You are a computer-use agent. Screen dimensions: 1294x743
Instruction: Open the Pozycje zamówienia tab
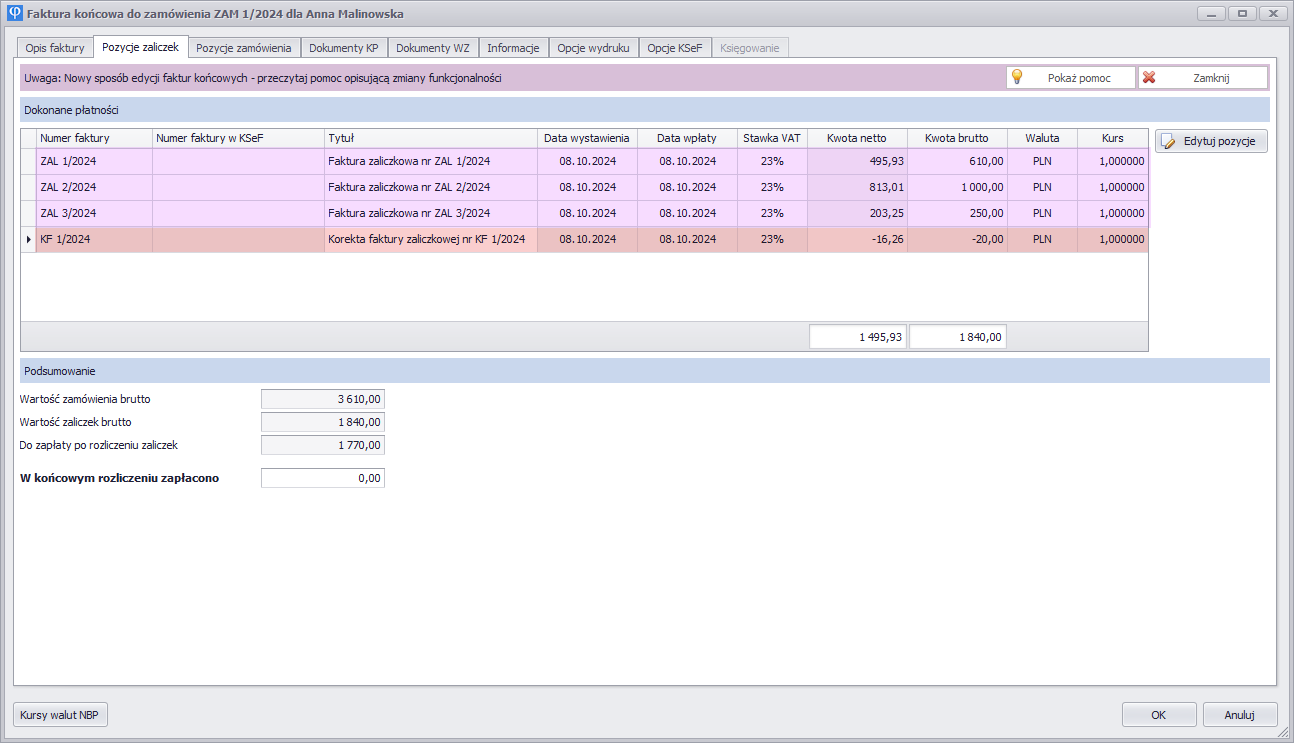(x=243, y=48)
